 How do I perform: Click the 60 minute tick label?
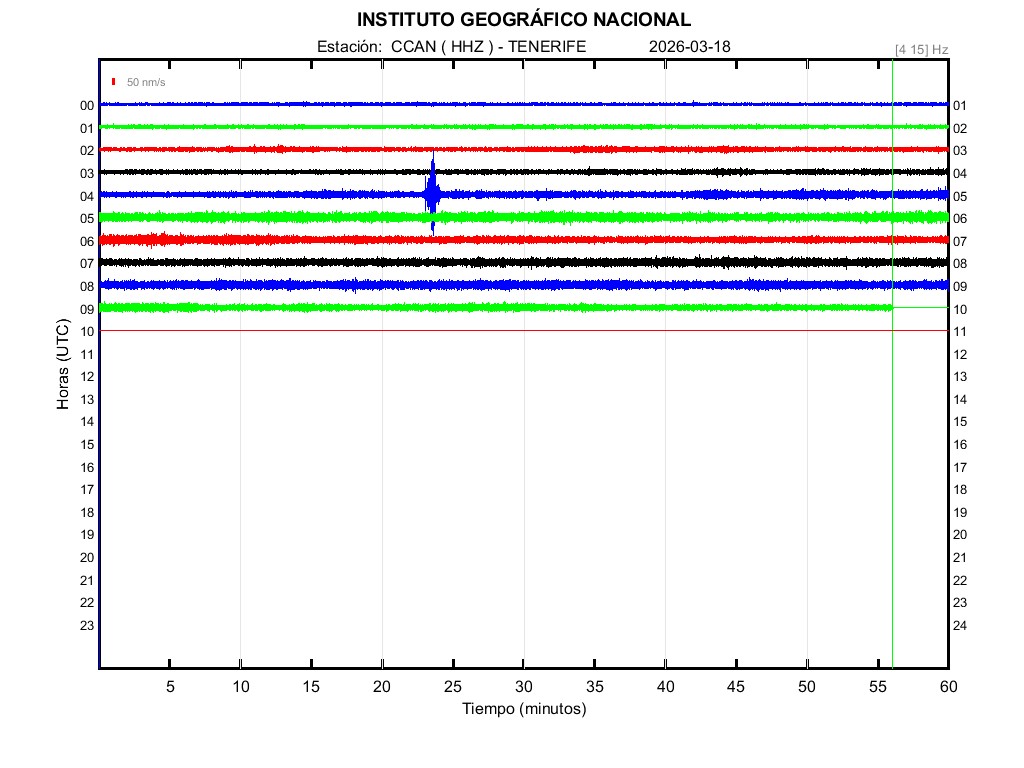(x=947, y=686)
